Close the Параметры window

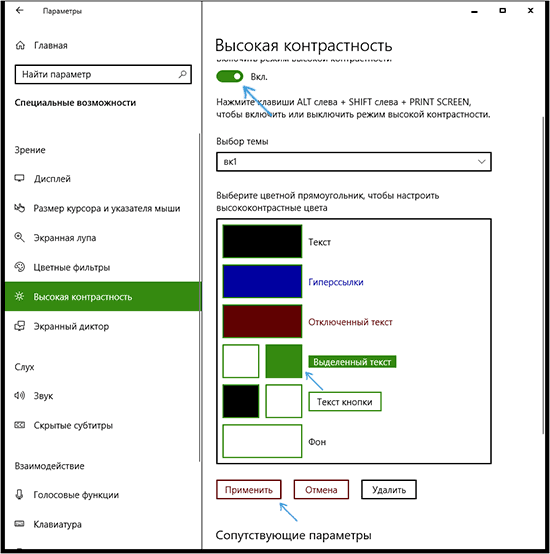click(x=530, y=11)
